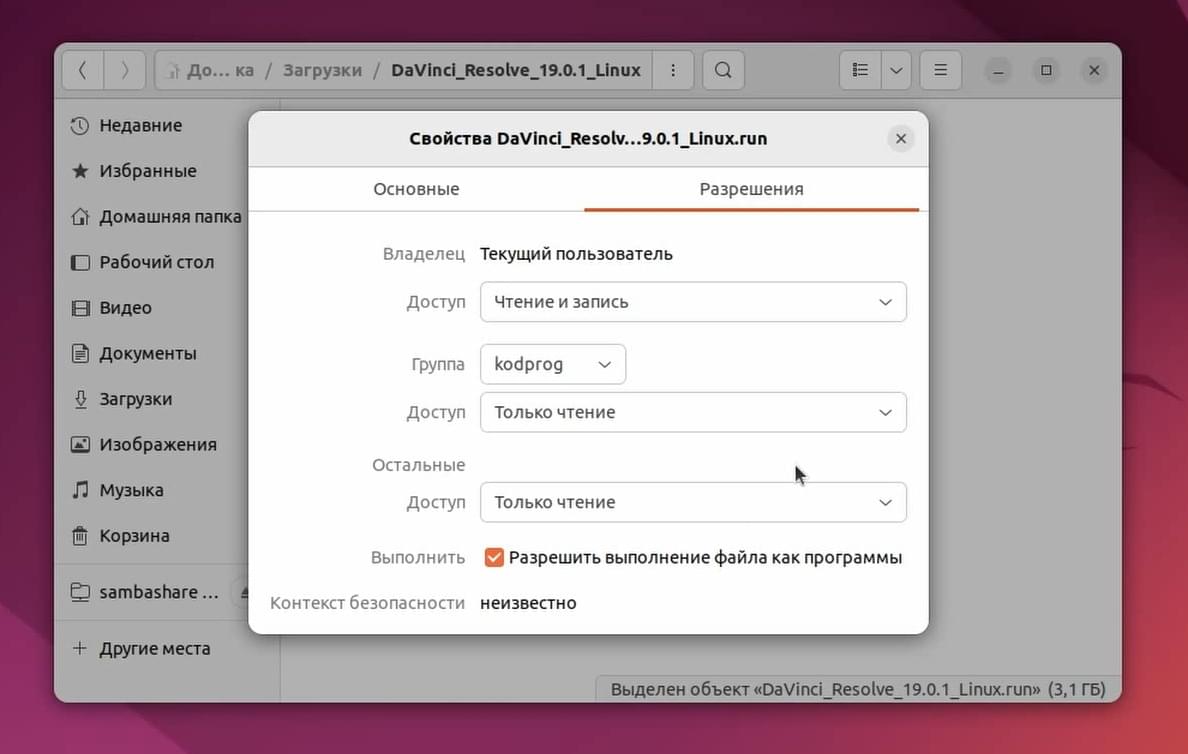Expand the view options chevron
The width and height of the screenshot is (1188, 754).
click(x=896, y=70)
